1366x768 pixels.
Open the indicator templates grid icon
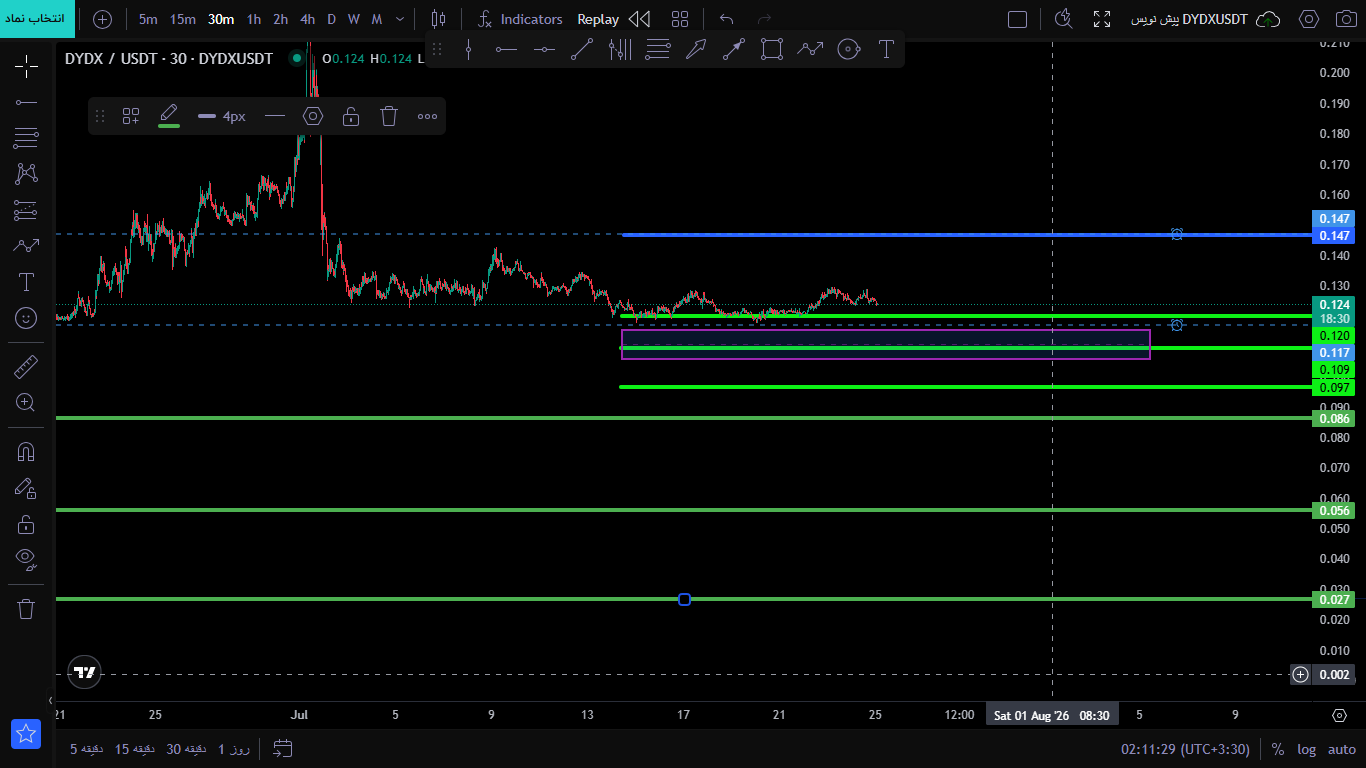[x=680, y=19]
